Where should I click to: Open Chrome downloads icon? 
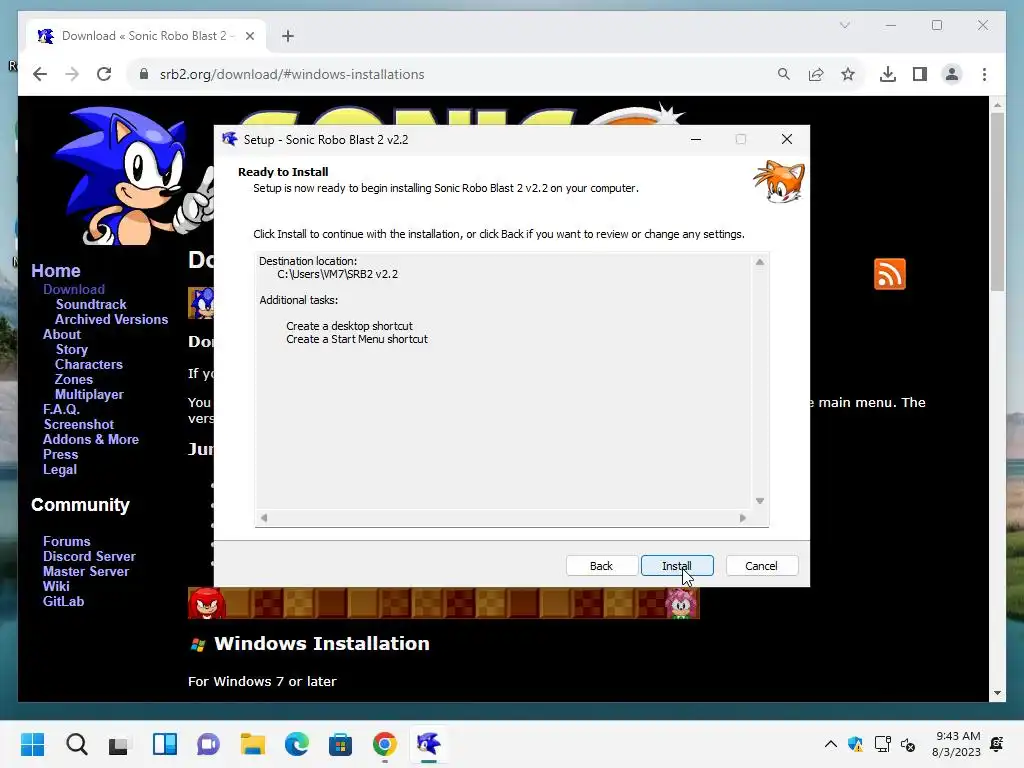[x=888, y=74]
